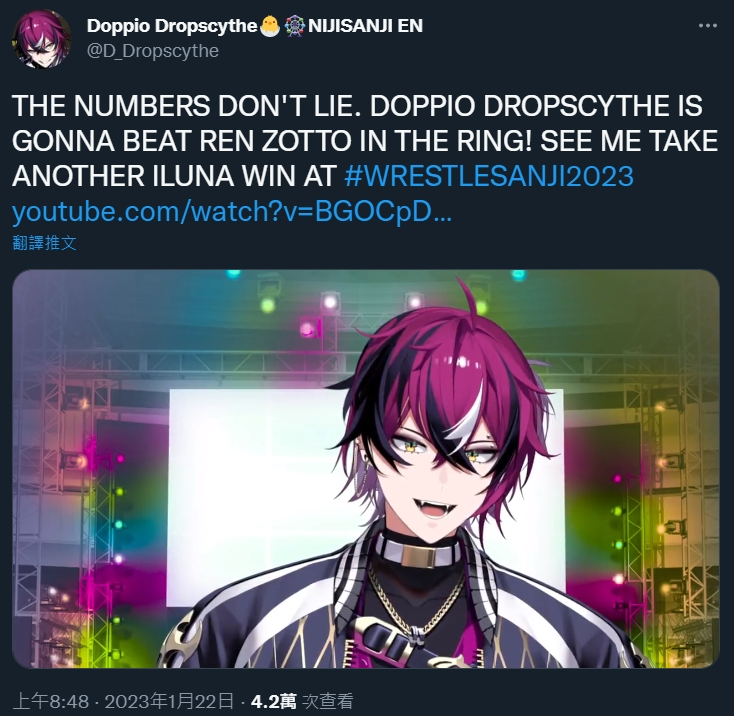Click the 2023年1月22日 date
This screenshot has width=734, height=716.
(x=169, y=701)
